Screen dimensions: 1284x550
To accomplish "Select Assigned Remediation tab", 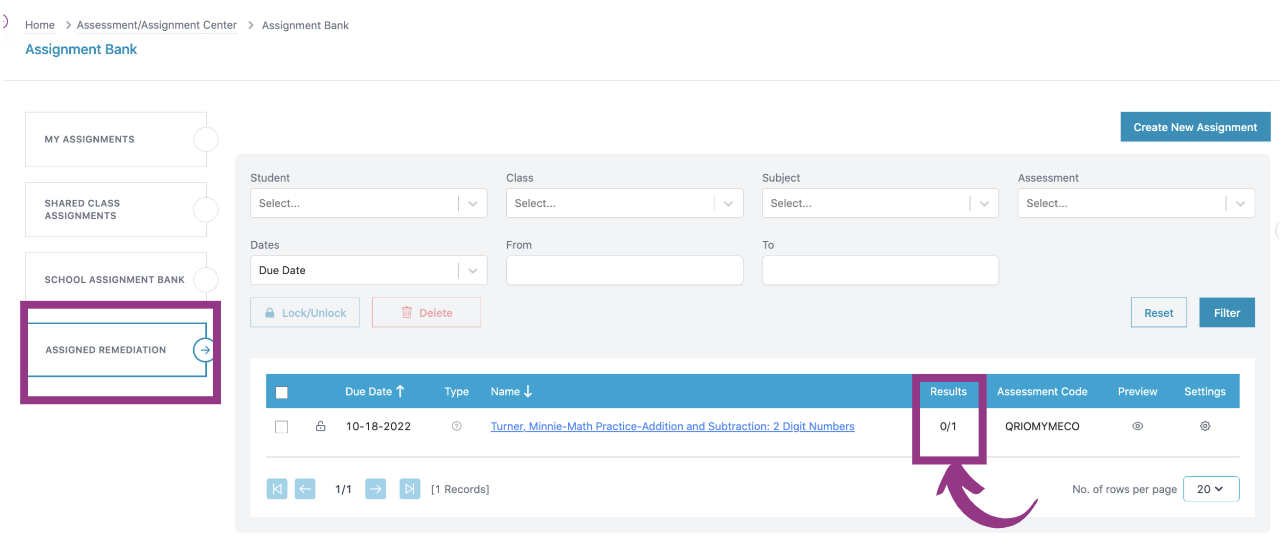I will [116, 350].
